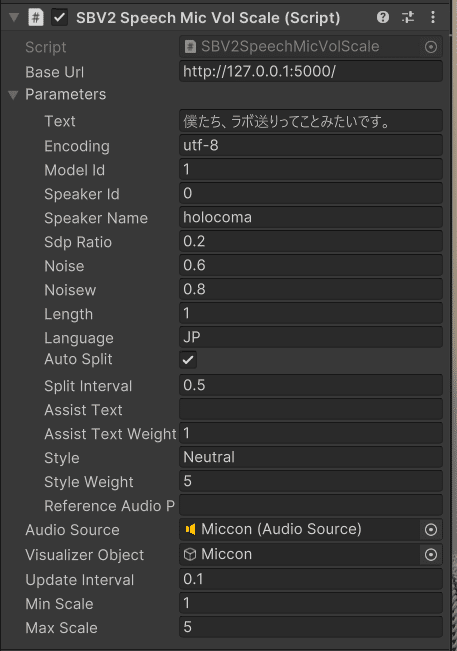The width and height of the screenshot is (457, 651).
Task: Click the empty Assist Text field
Action: [311, 409]
